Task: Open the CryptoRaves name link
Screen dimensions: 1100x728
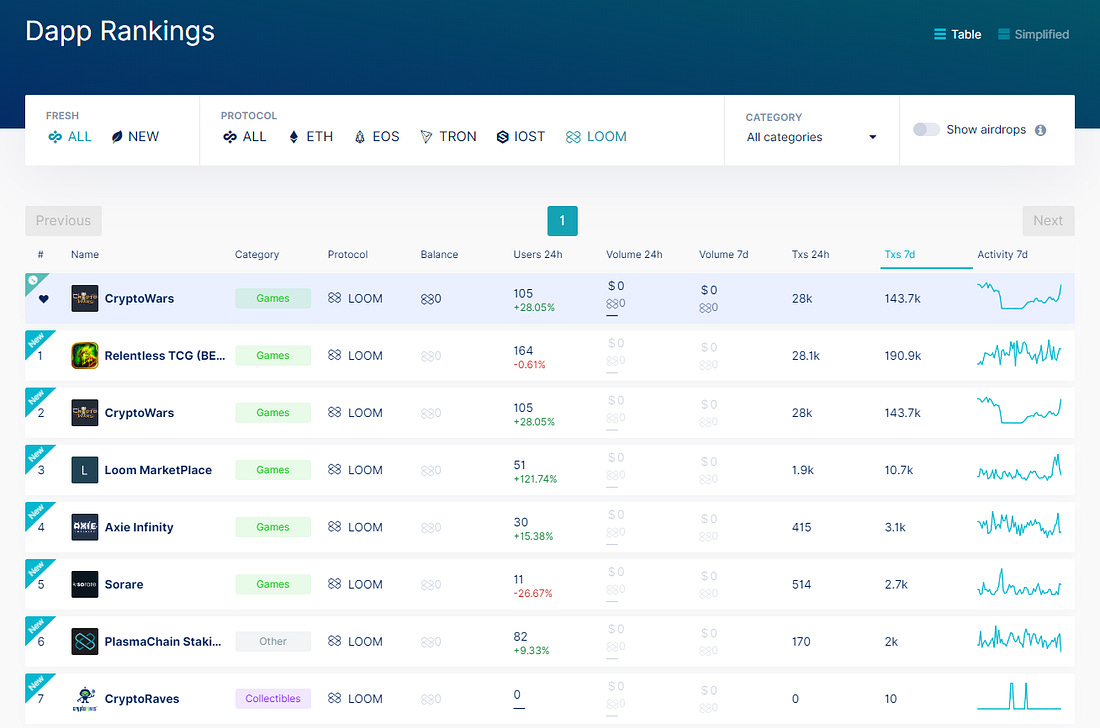Action: click(x=142, y=699)
